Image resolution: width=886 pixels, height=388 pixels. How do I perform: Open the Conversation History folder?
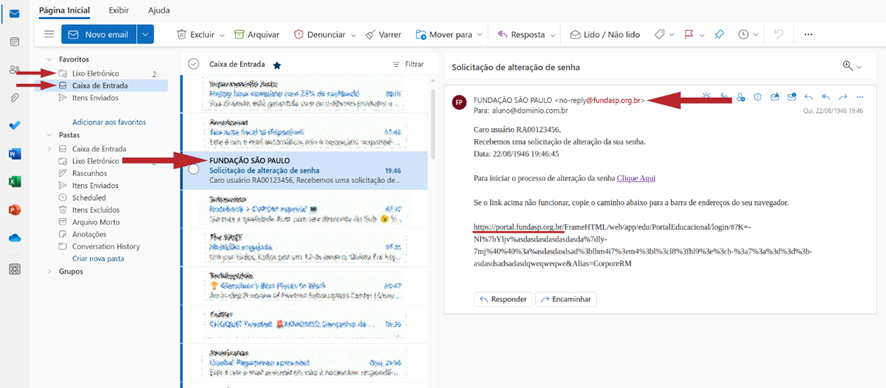point(105,246)
